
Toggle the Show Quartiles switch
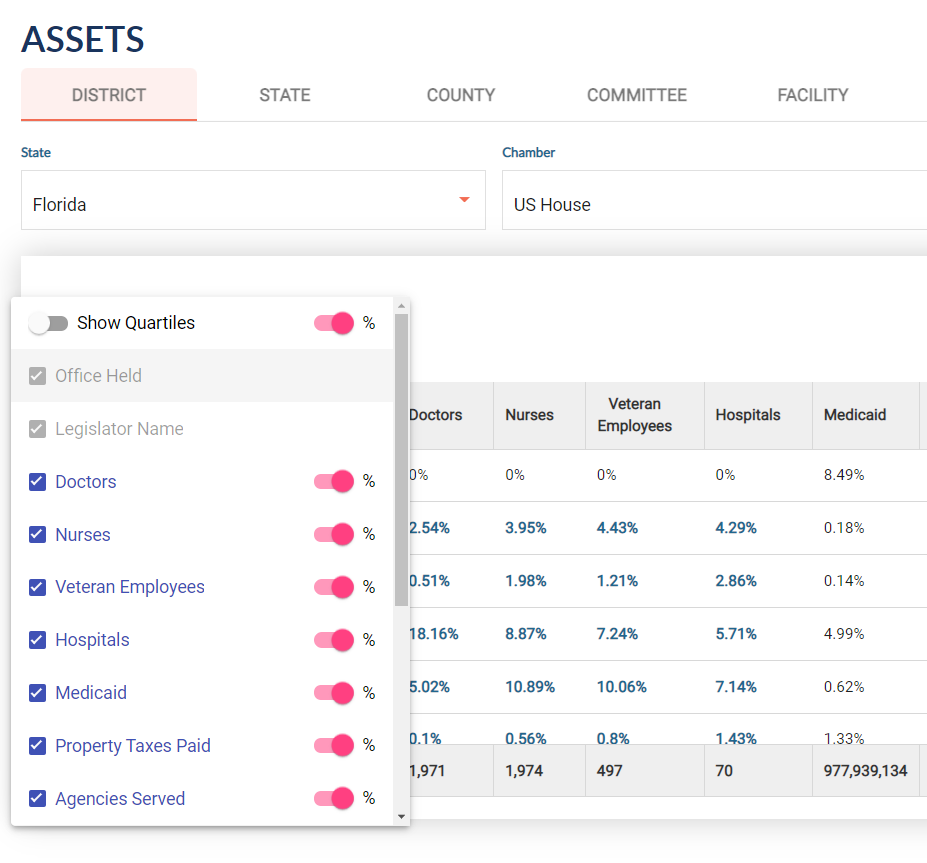click(48, 324)
